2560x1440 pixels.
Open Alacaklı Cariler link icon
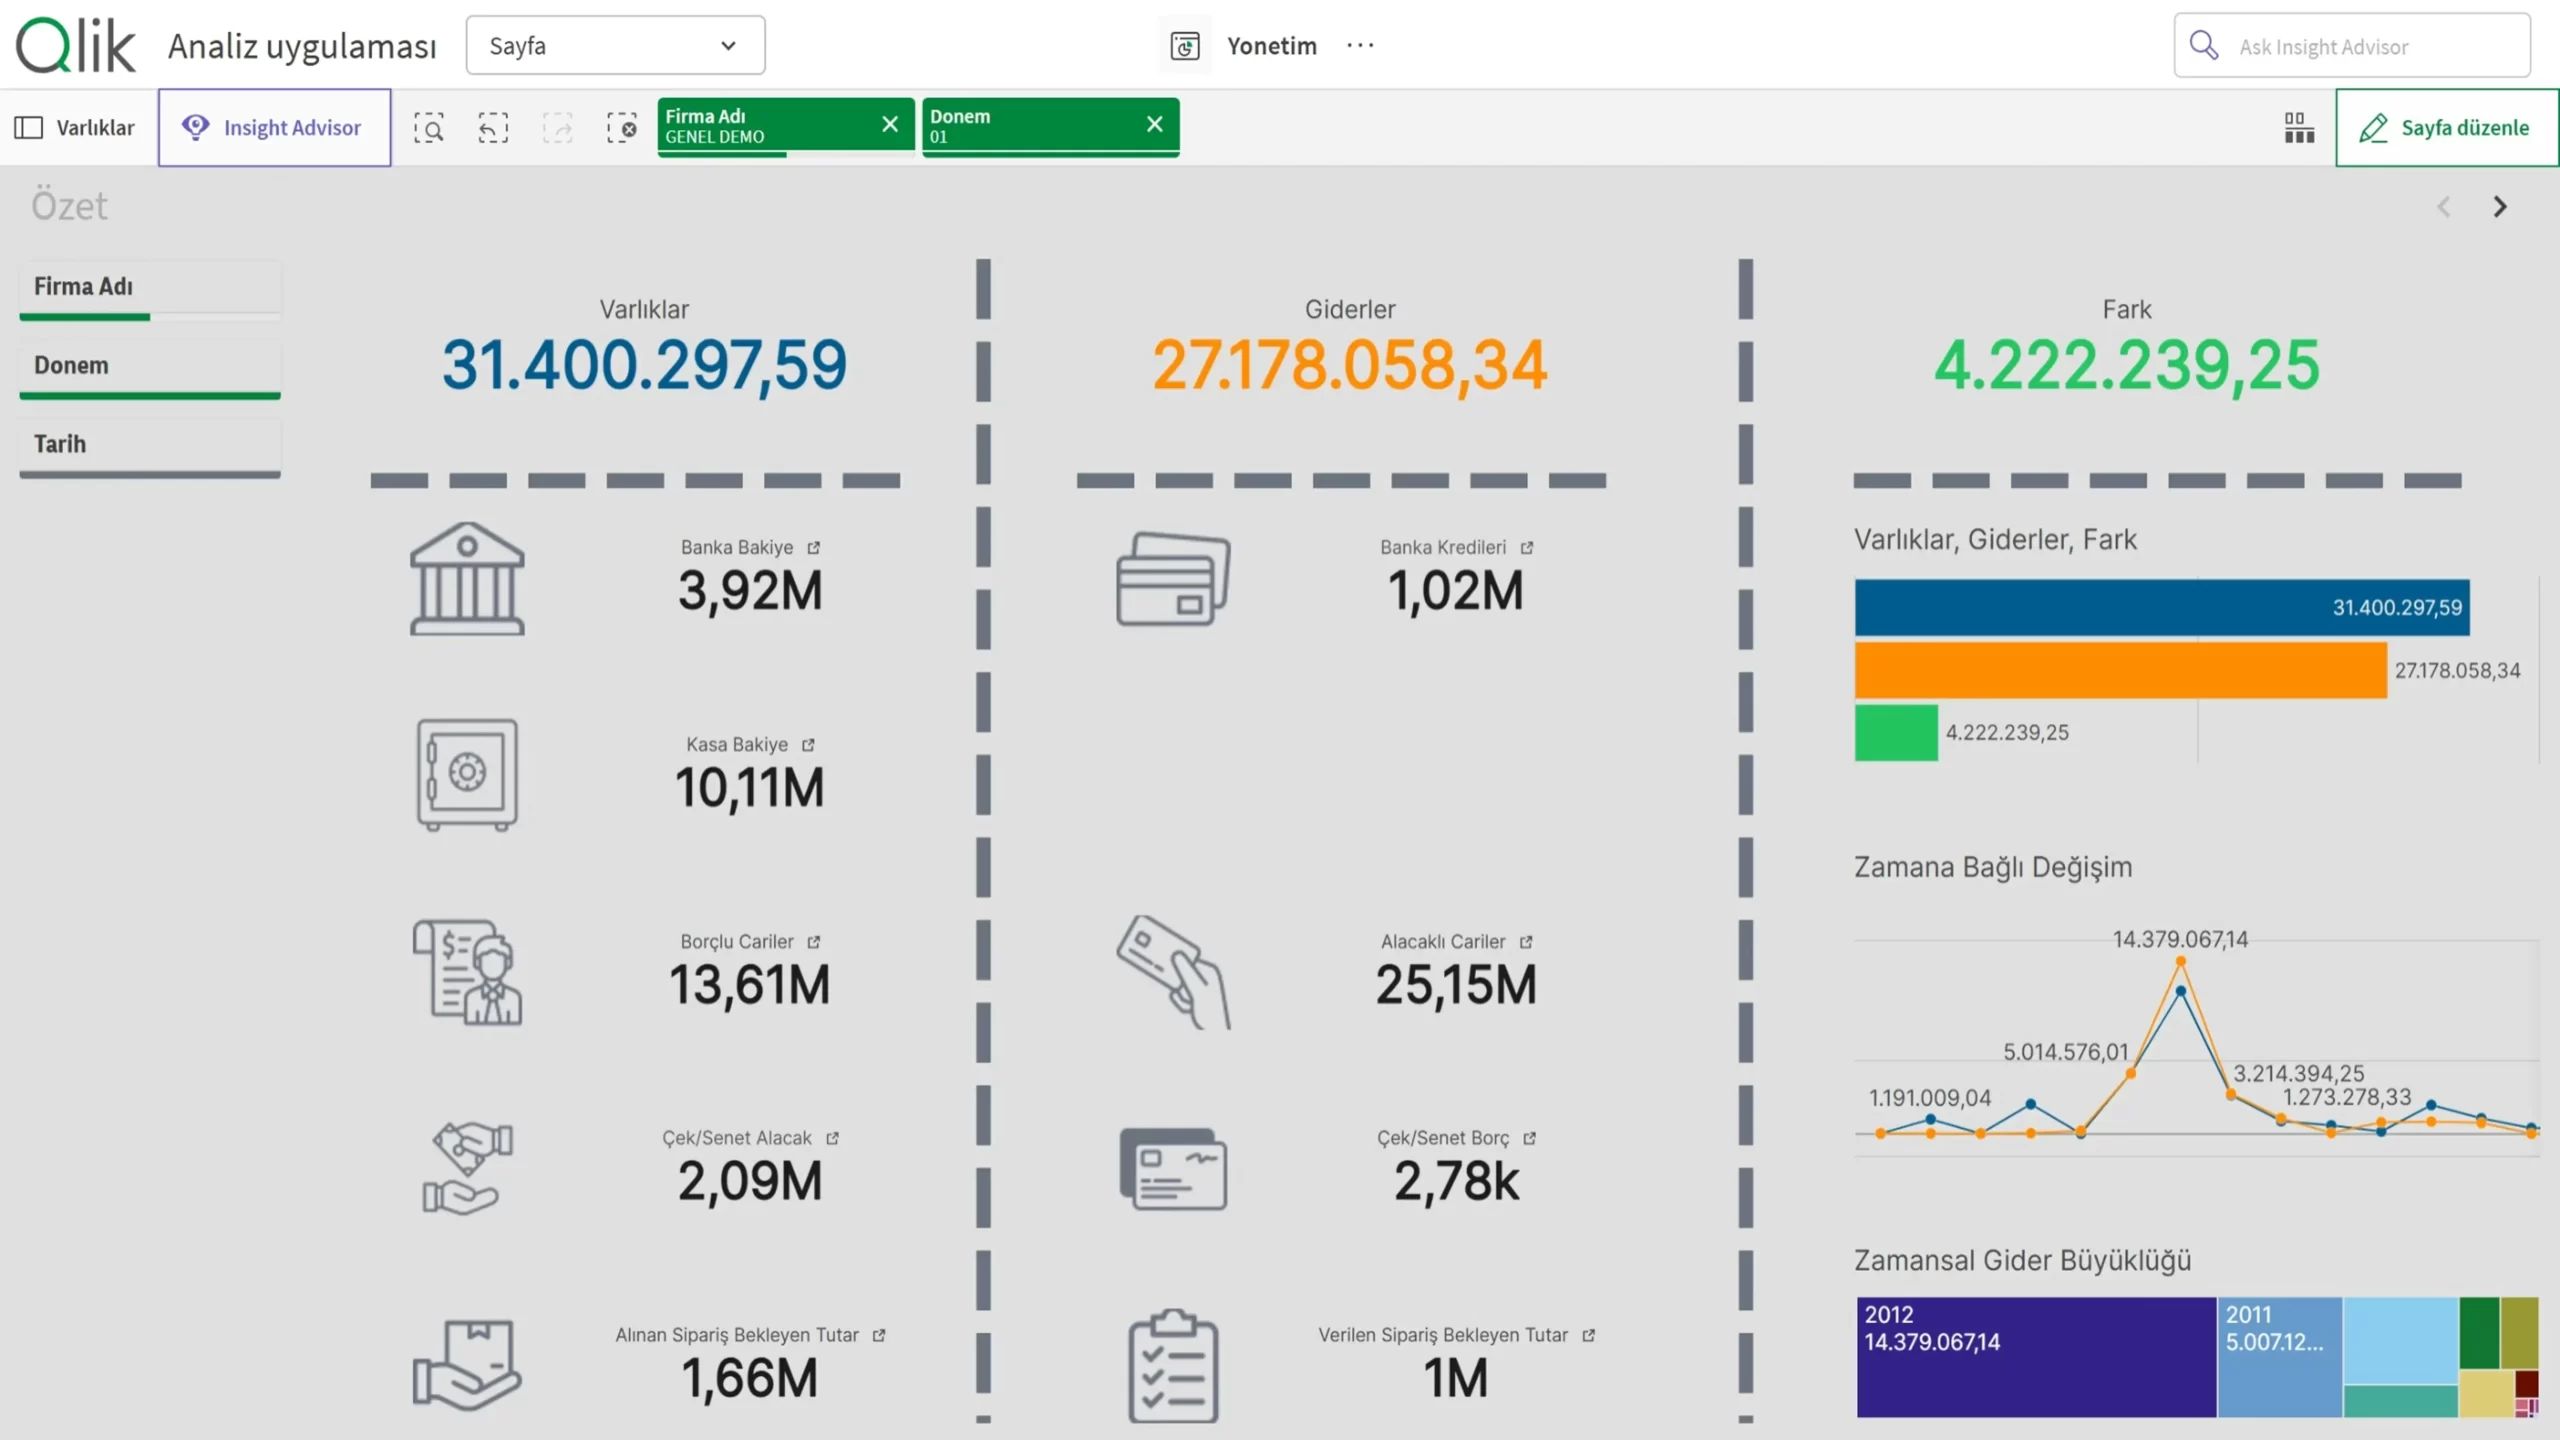coord(1526,942)
